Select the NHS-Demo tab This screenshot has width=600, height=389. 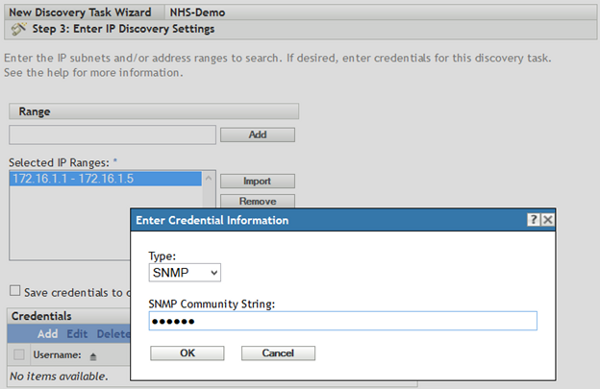tap(197, 12)
